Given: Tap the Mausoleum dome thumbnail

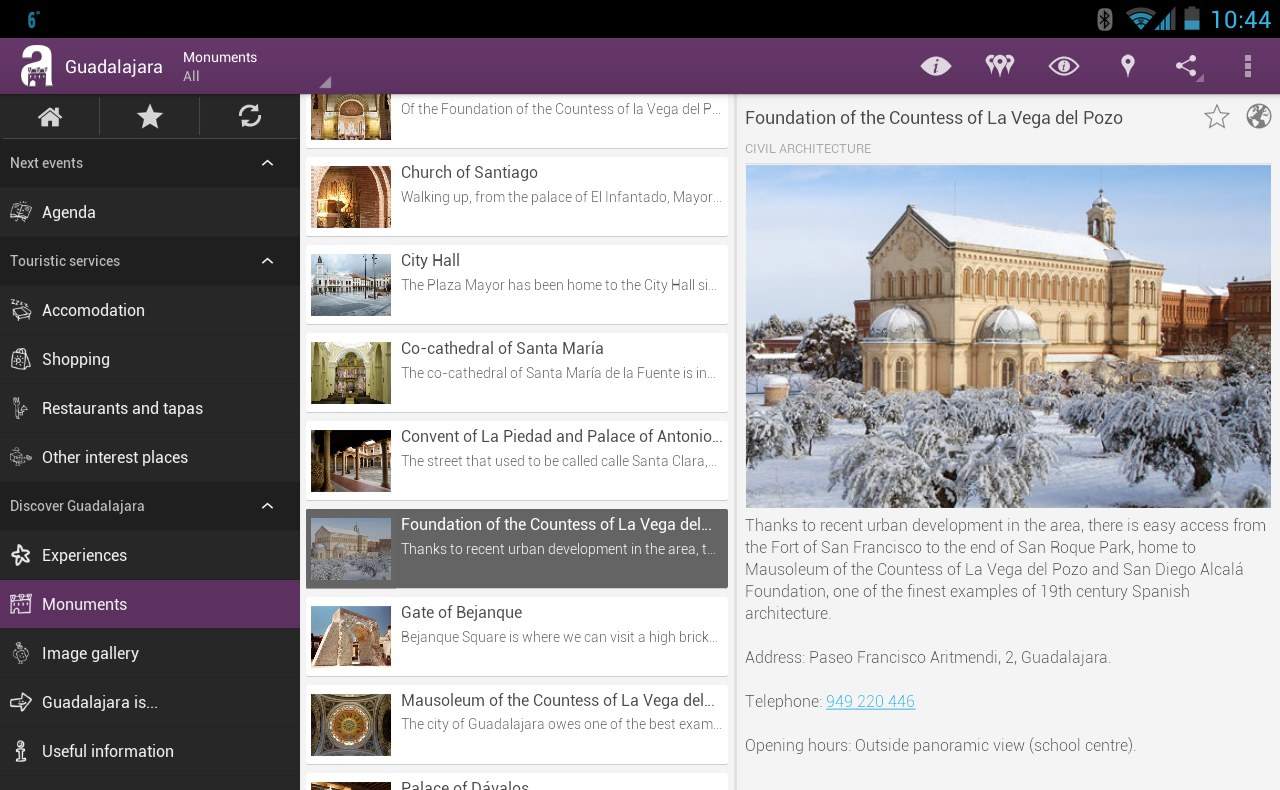Looking at the screenshot, I should [351, 725].
